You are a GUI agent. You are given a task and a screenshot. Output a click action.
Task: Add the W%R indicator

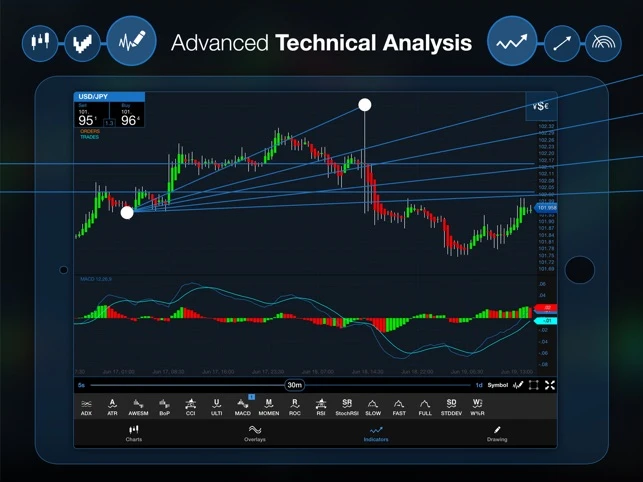477,407
